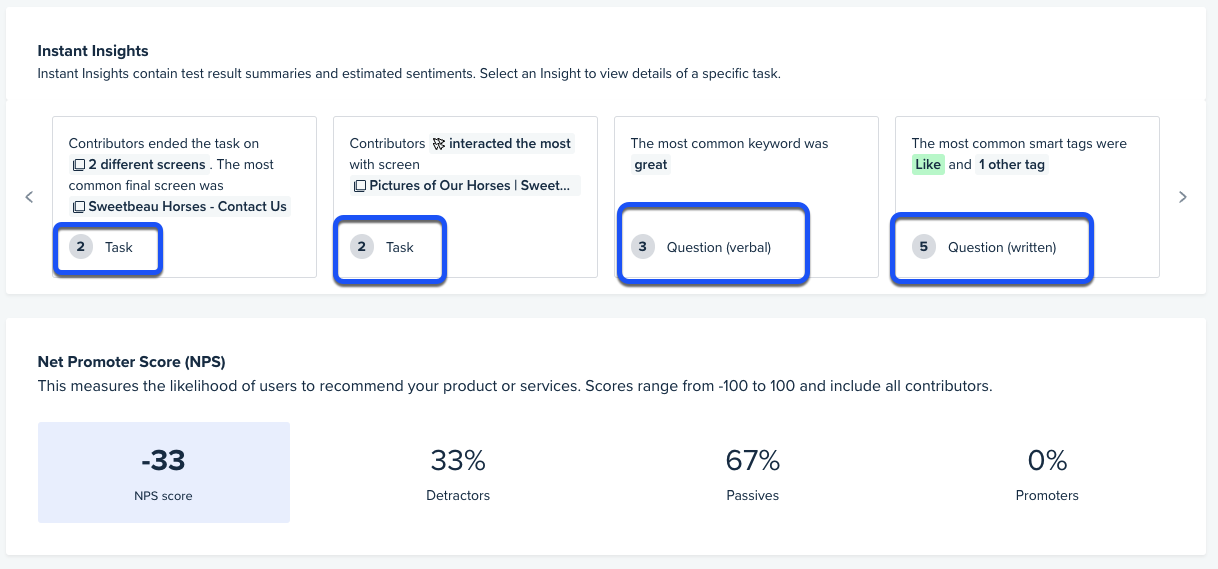The image size is (1218, 569).
Task: Click the interaction icon before 'interacted the most'
Action: coord(438,144)
